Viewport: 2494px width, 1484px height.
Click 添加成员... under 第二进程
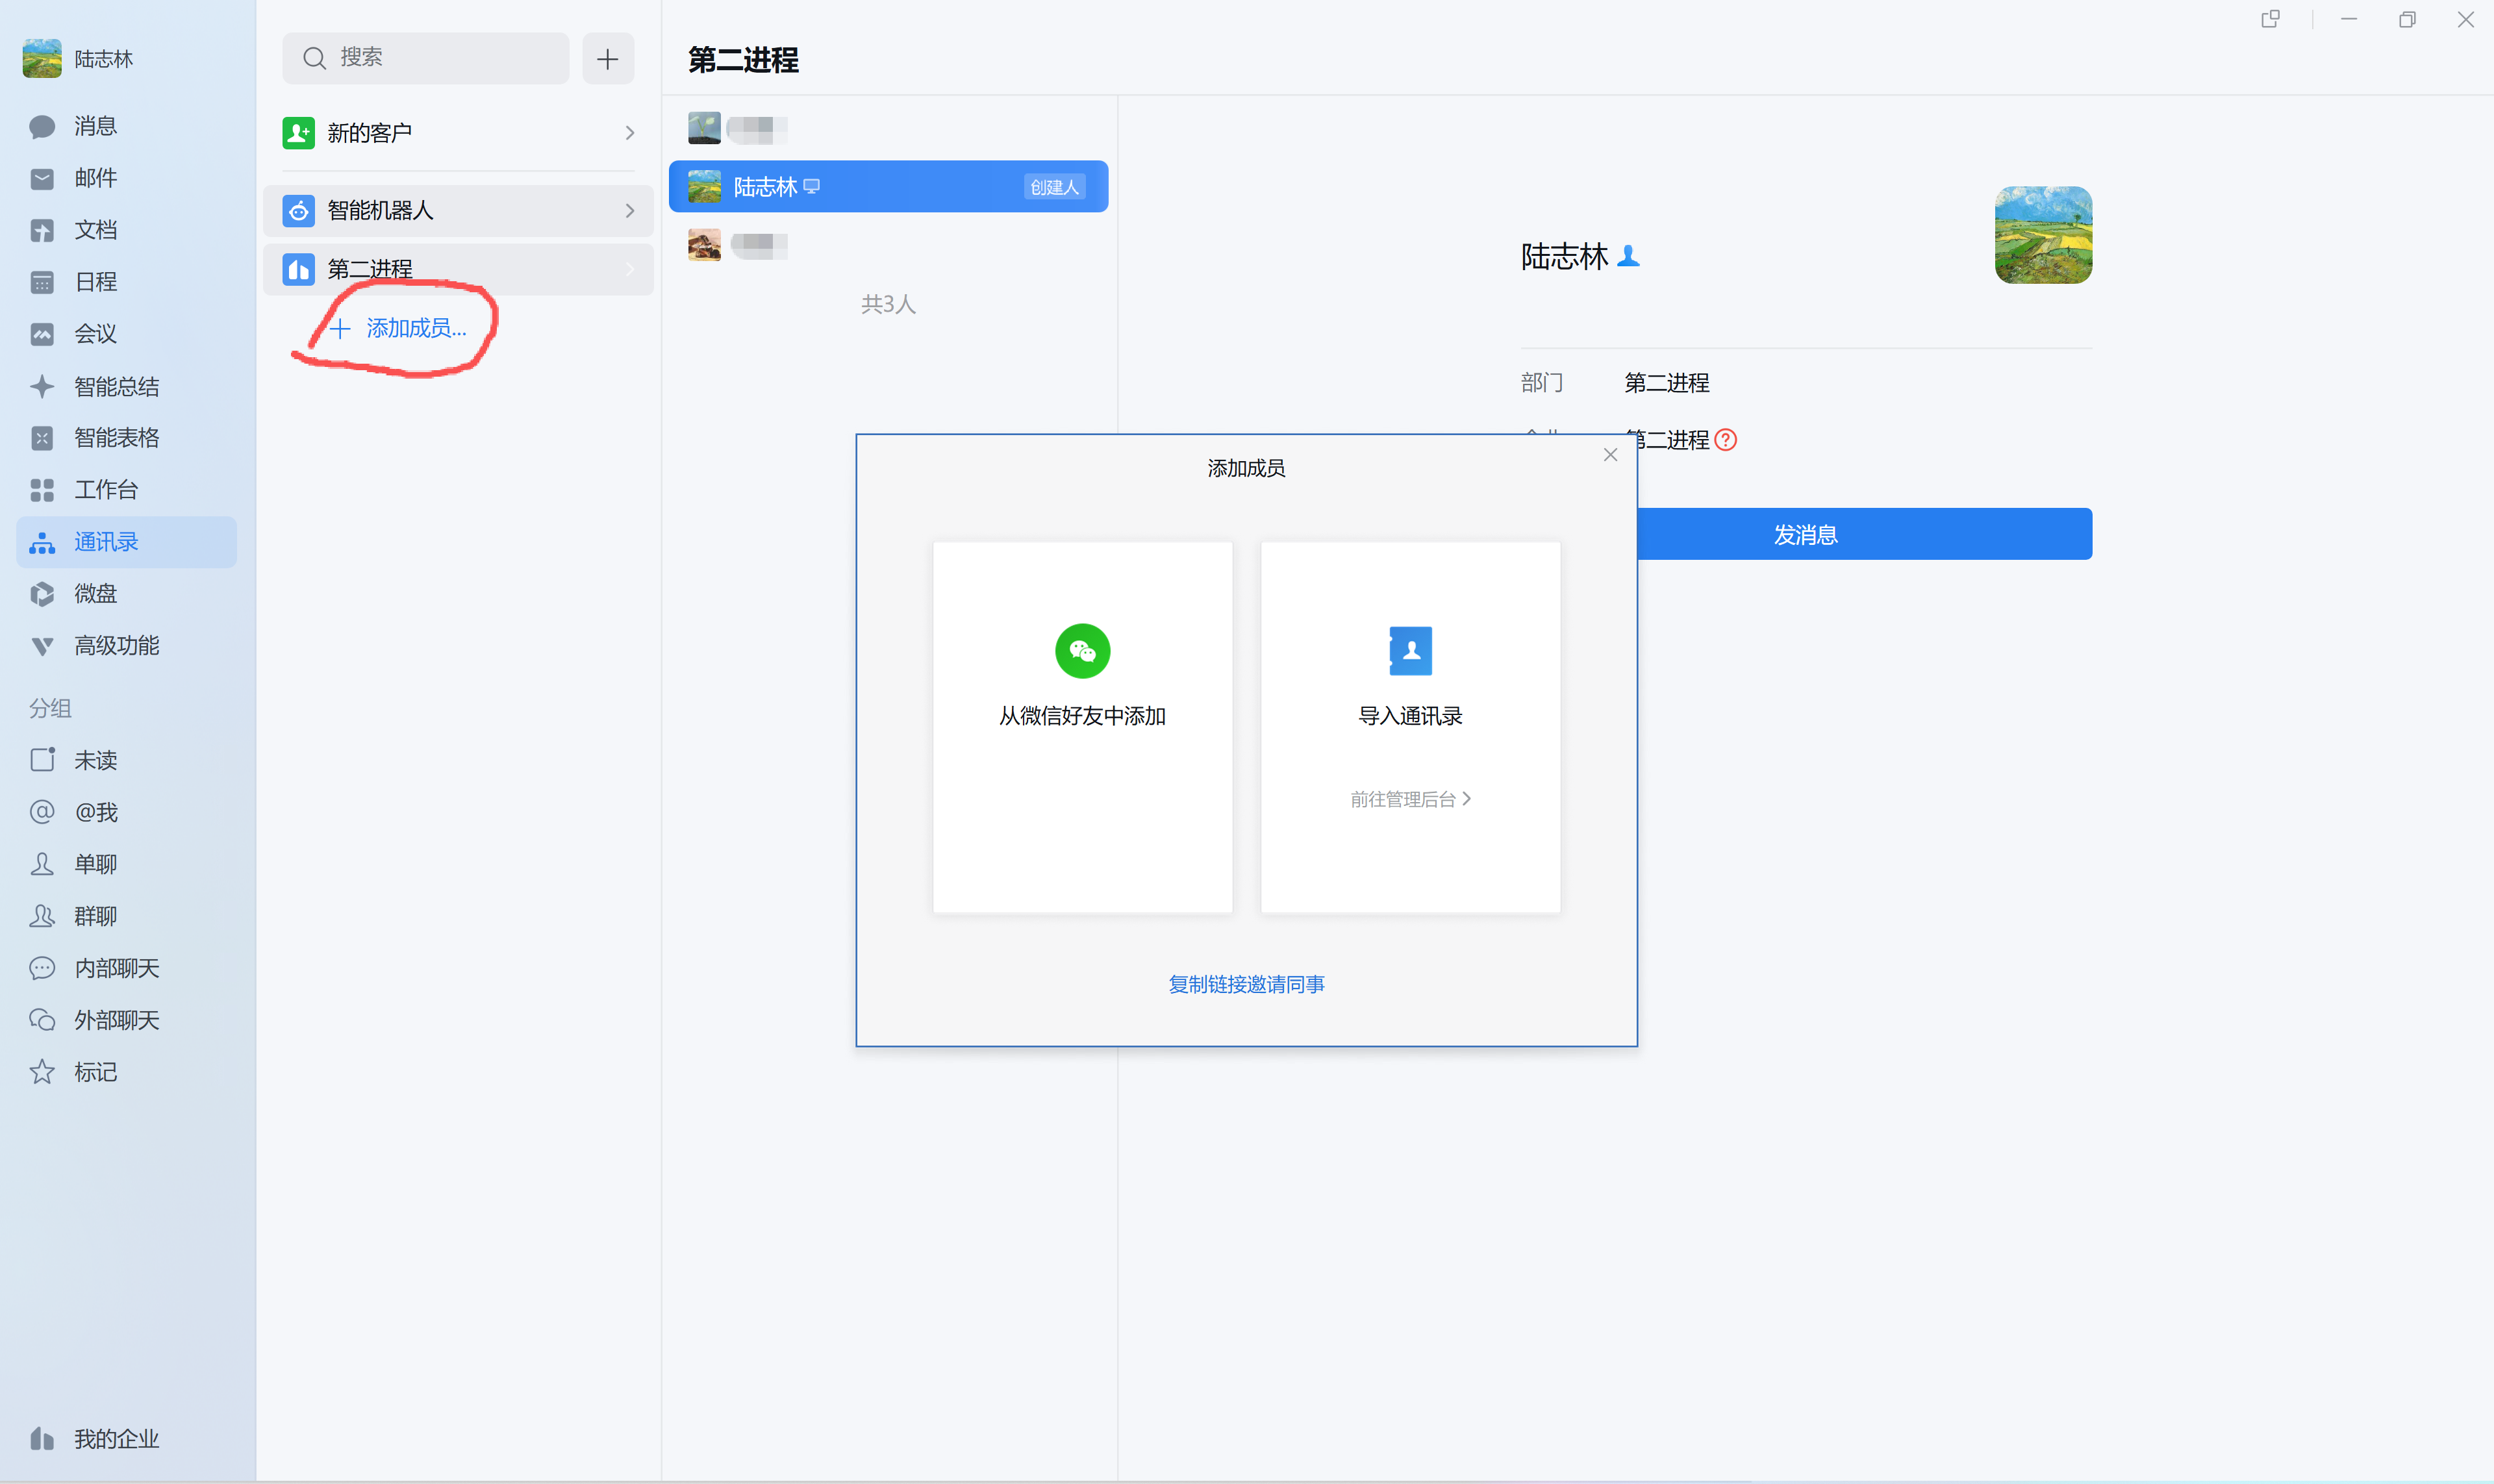click(399, 329)
